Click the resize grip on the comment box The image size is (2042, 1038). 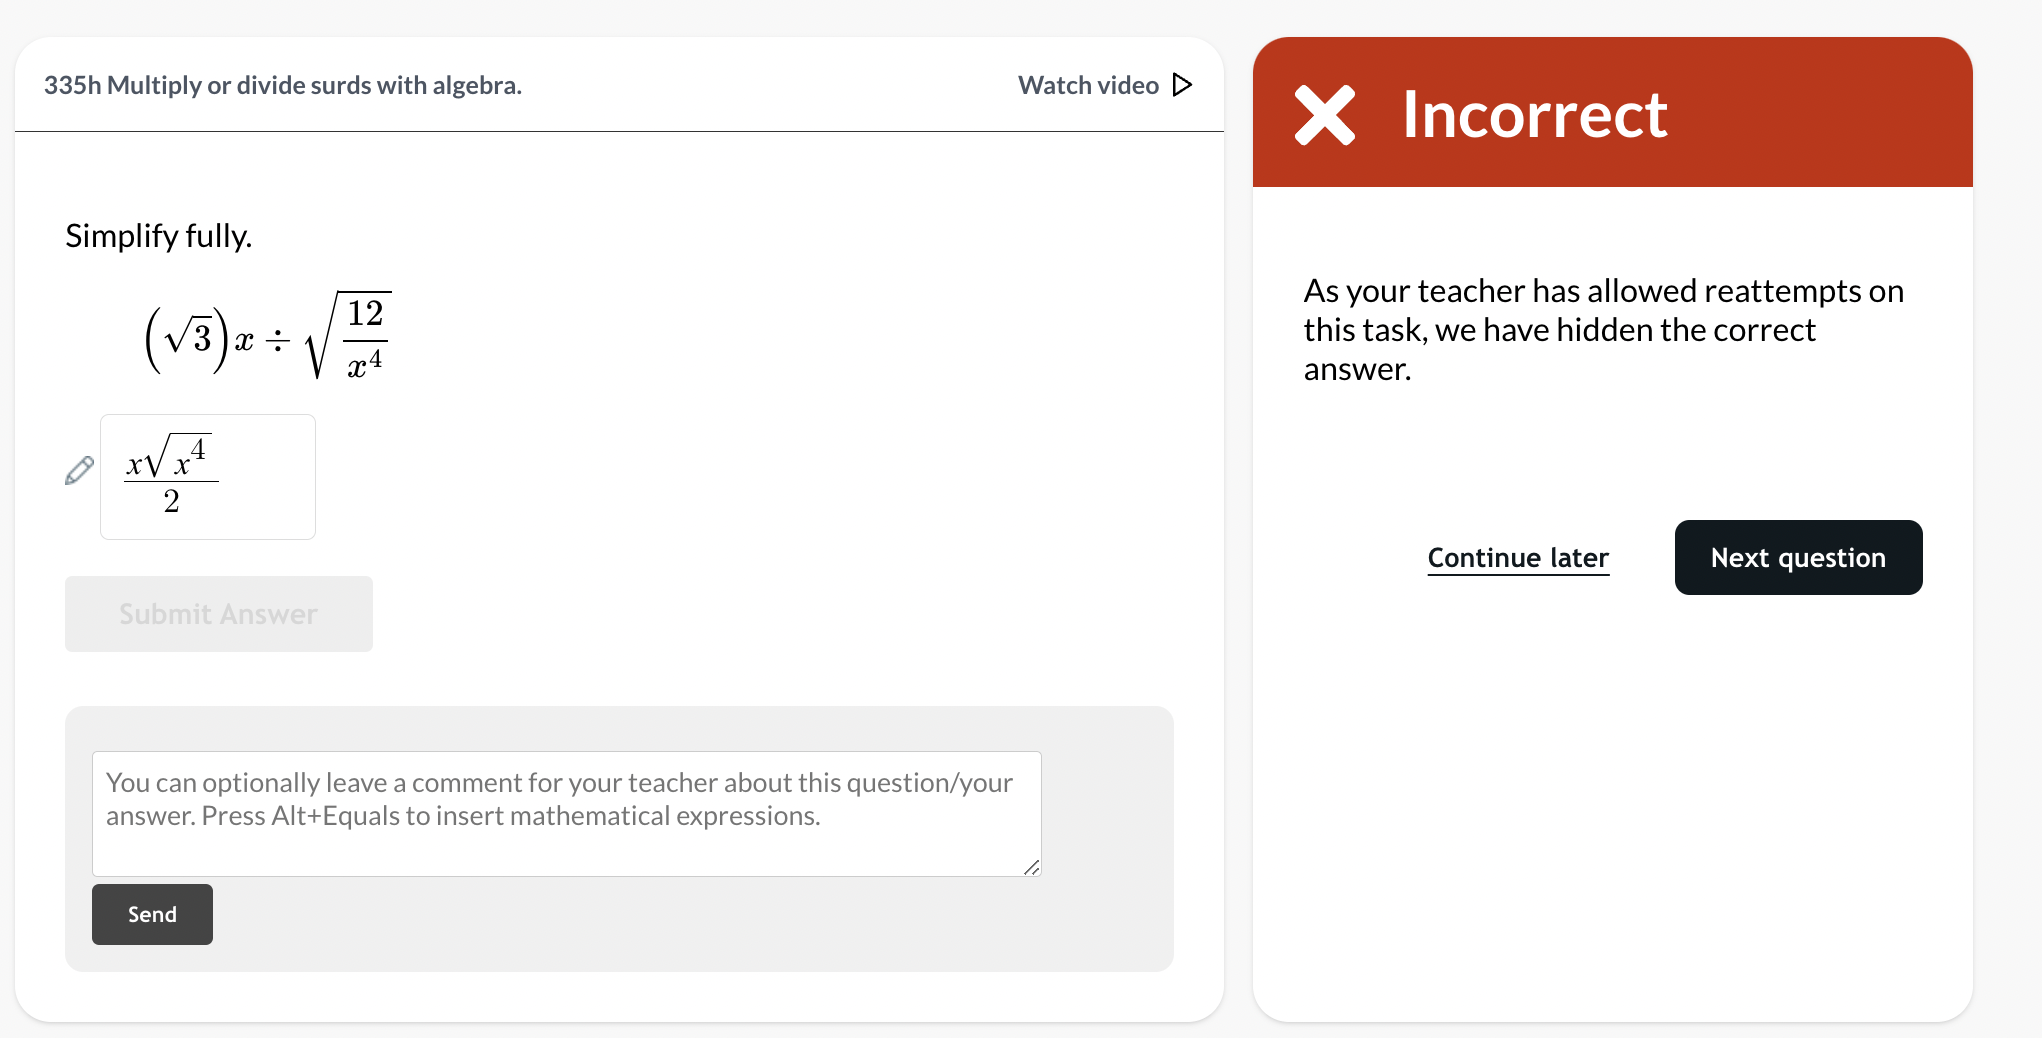pos(1031,869)
